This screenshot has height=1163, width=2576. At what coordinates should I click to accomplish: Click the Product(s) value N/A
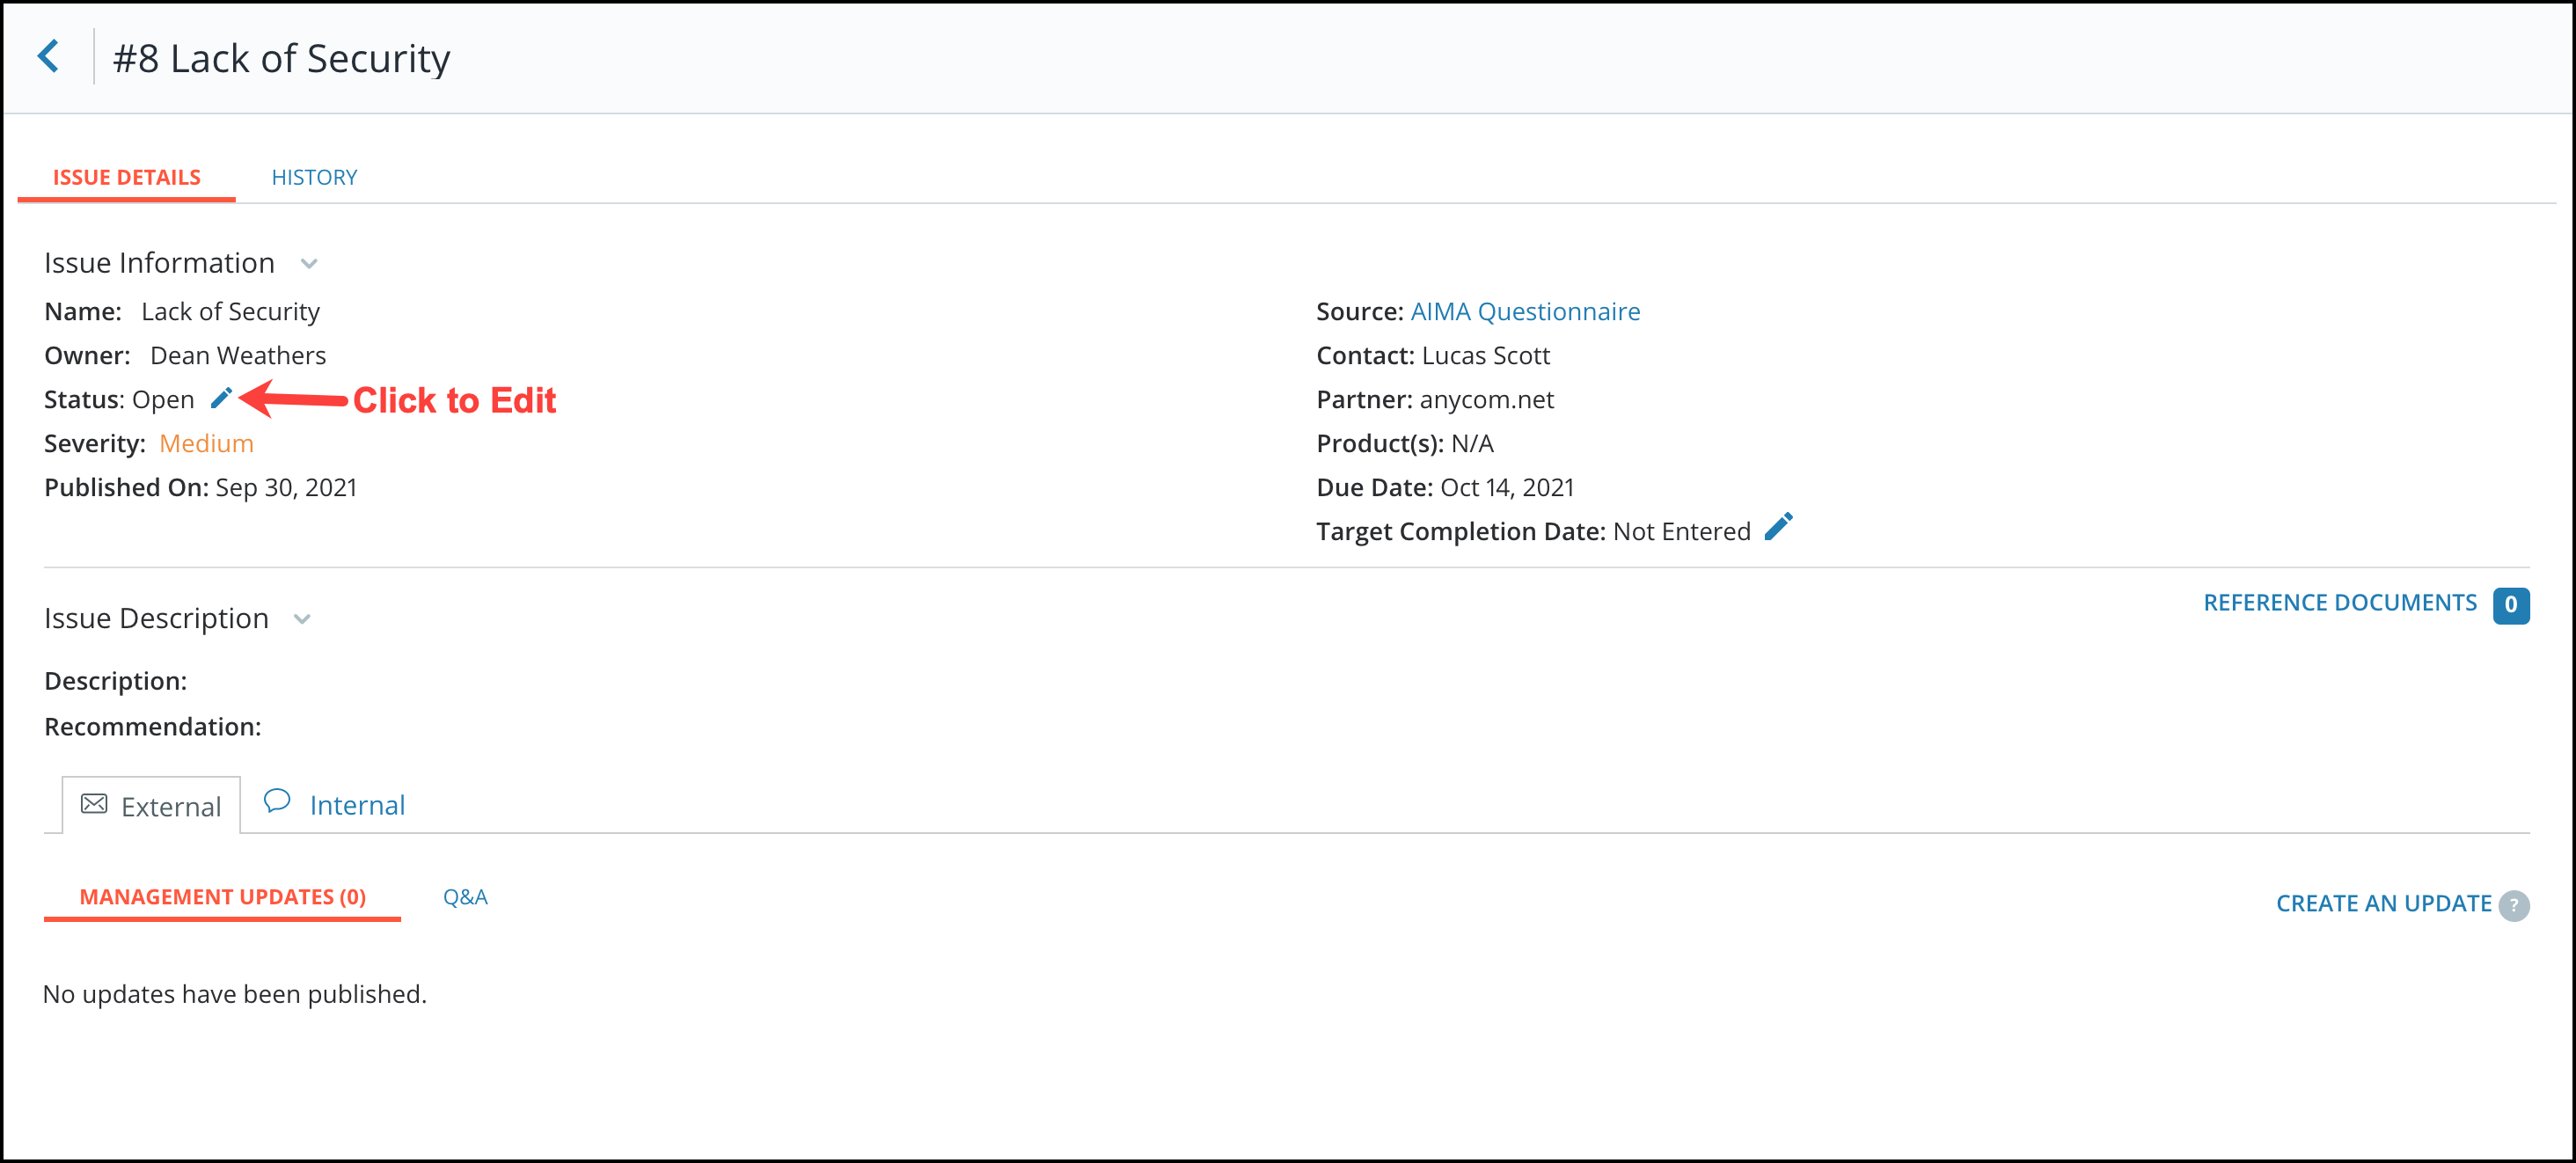[x=1472, y=444]
